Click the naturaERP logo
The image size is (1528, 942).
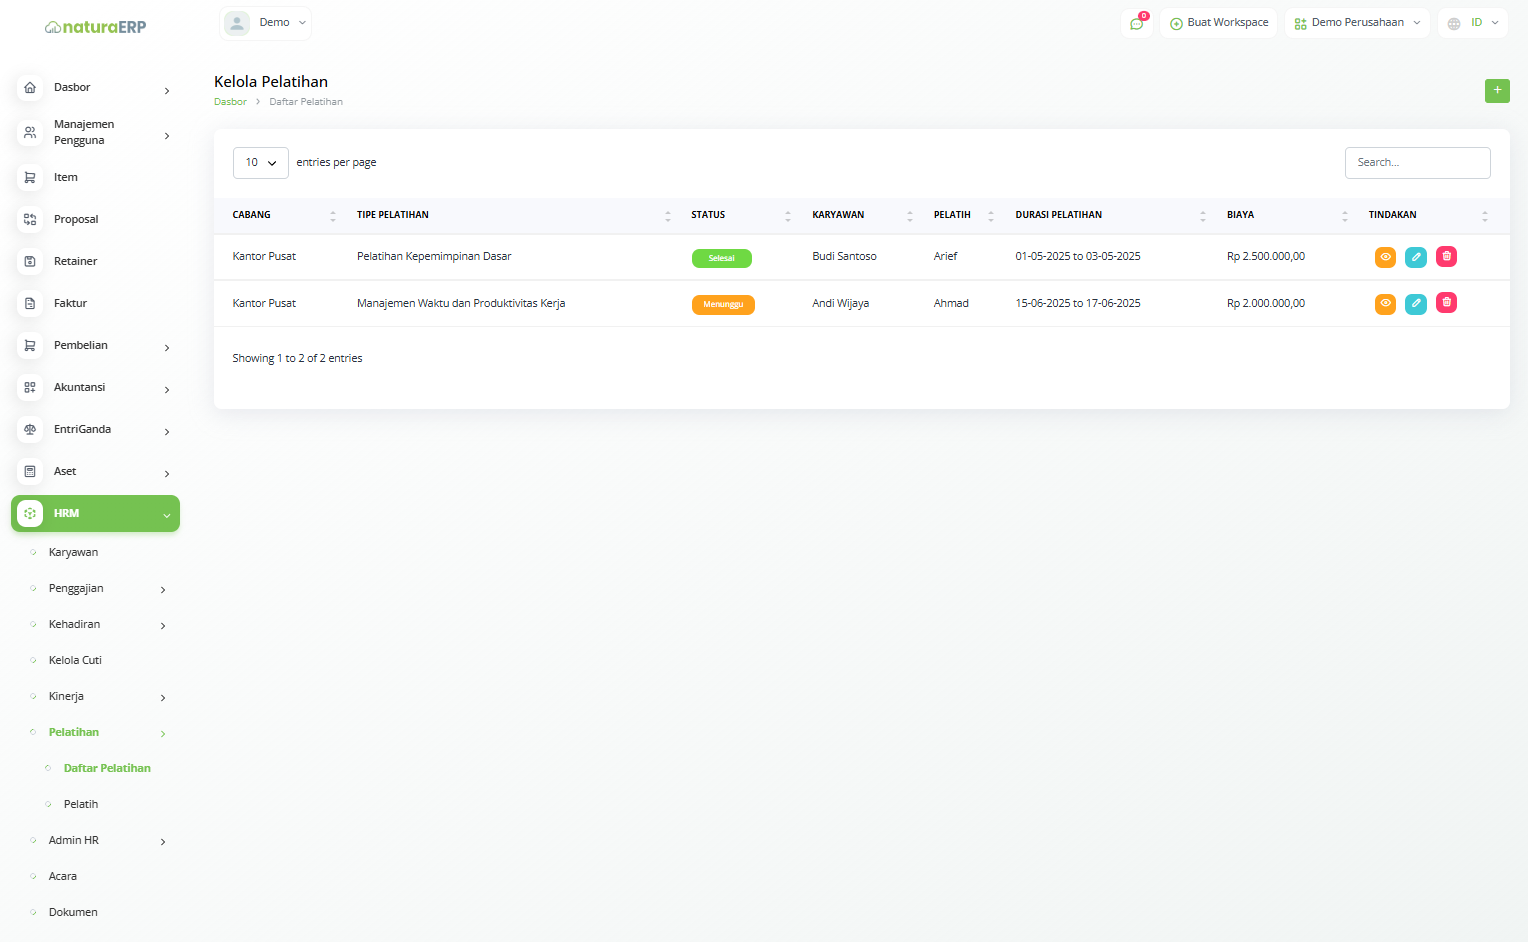point(96,27)
